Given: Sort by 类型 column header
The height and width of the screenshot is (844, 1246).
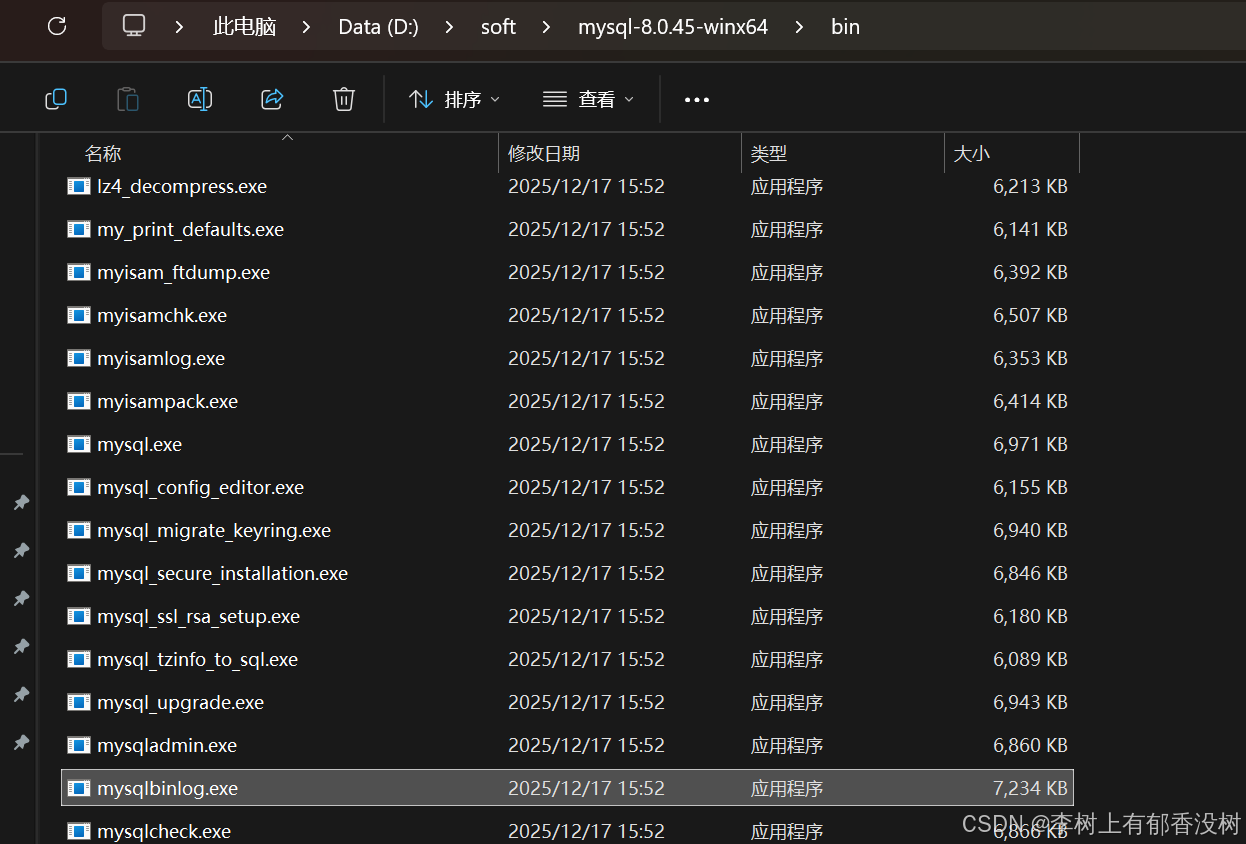Looking at the screenshot, I should pyautogui.click(x=769, y=153).
